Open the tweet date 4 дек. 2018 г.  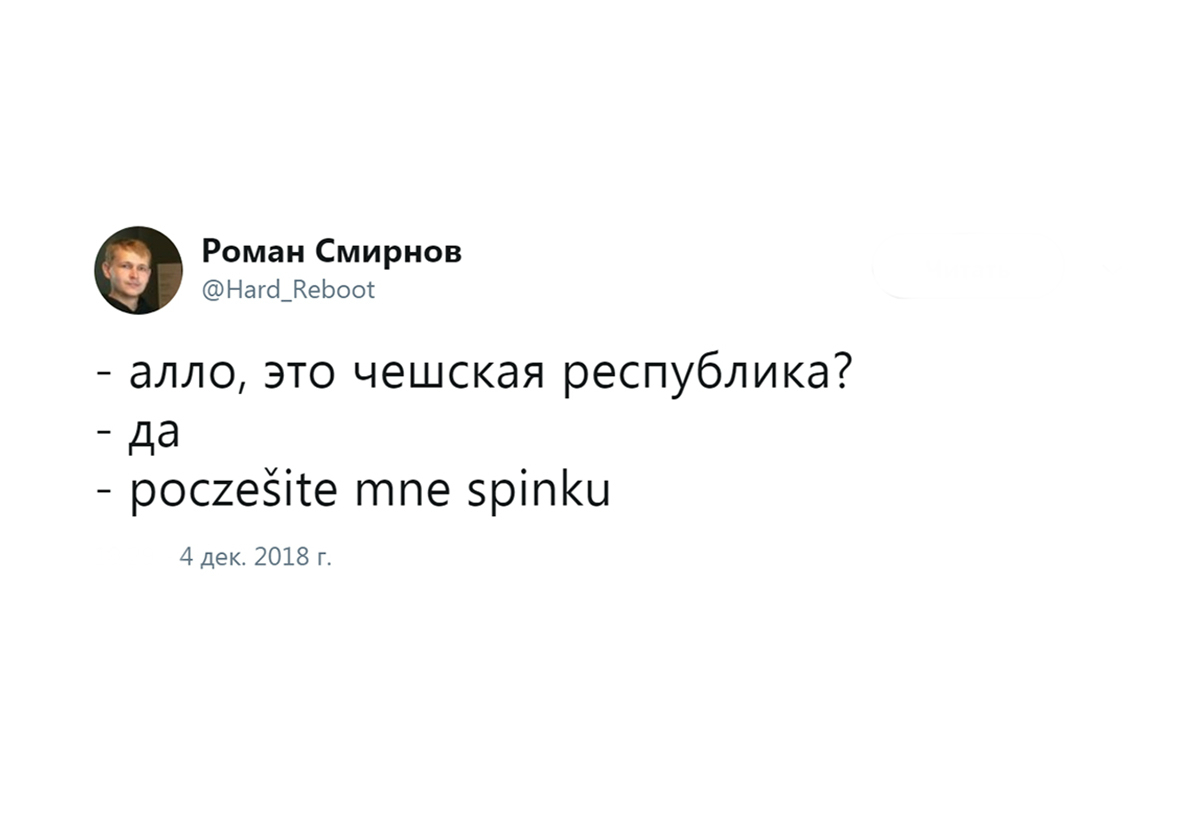pos(256,557)
